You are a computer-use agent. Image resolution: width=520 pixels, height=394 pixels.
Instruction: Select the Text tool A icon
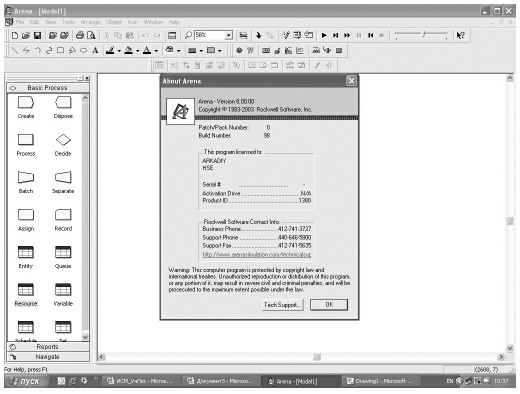[95, 50]
